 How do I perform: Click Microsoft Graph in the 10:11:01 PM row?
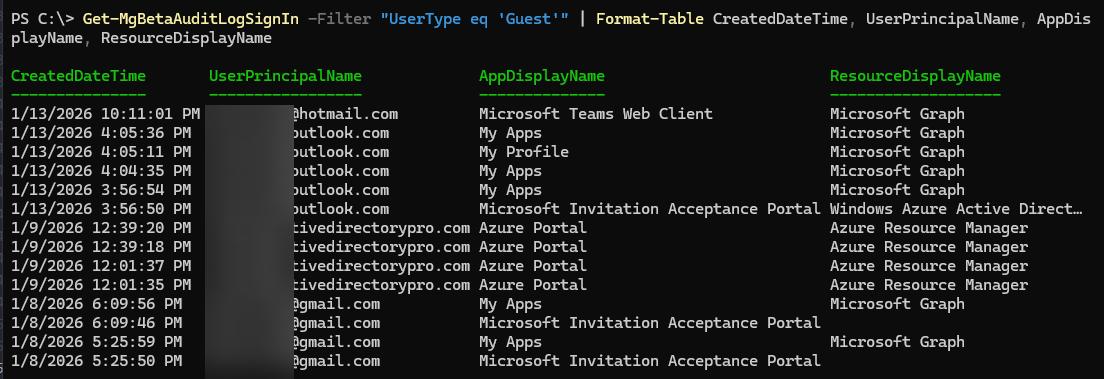coord(897,114)
